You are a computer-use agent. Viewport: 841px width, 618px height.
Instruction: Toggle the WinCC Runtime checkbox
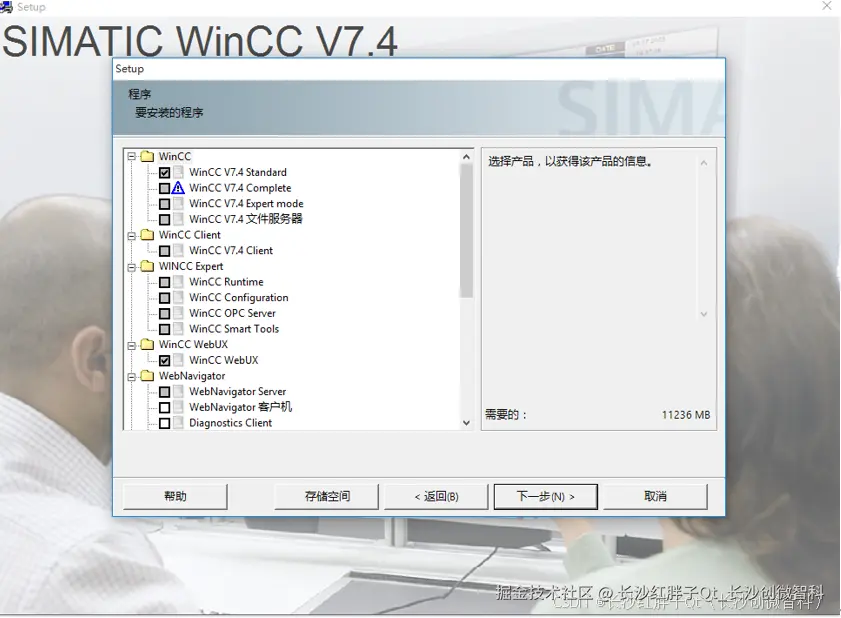(165, 282)
